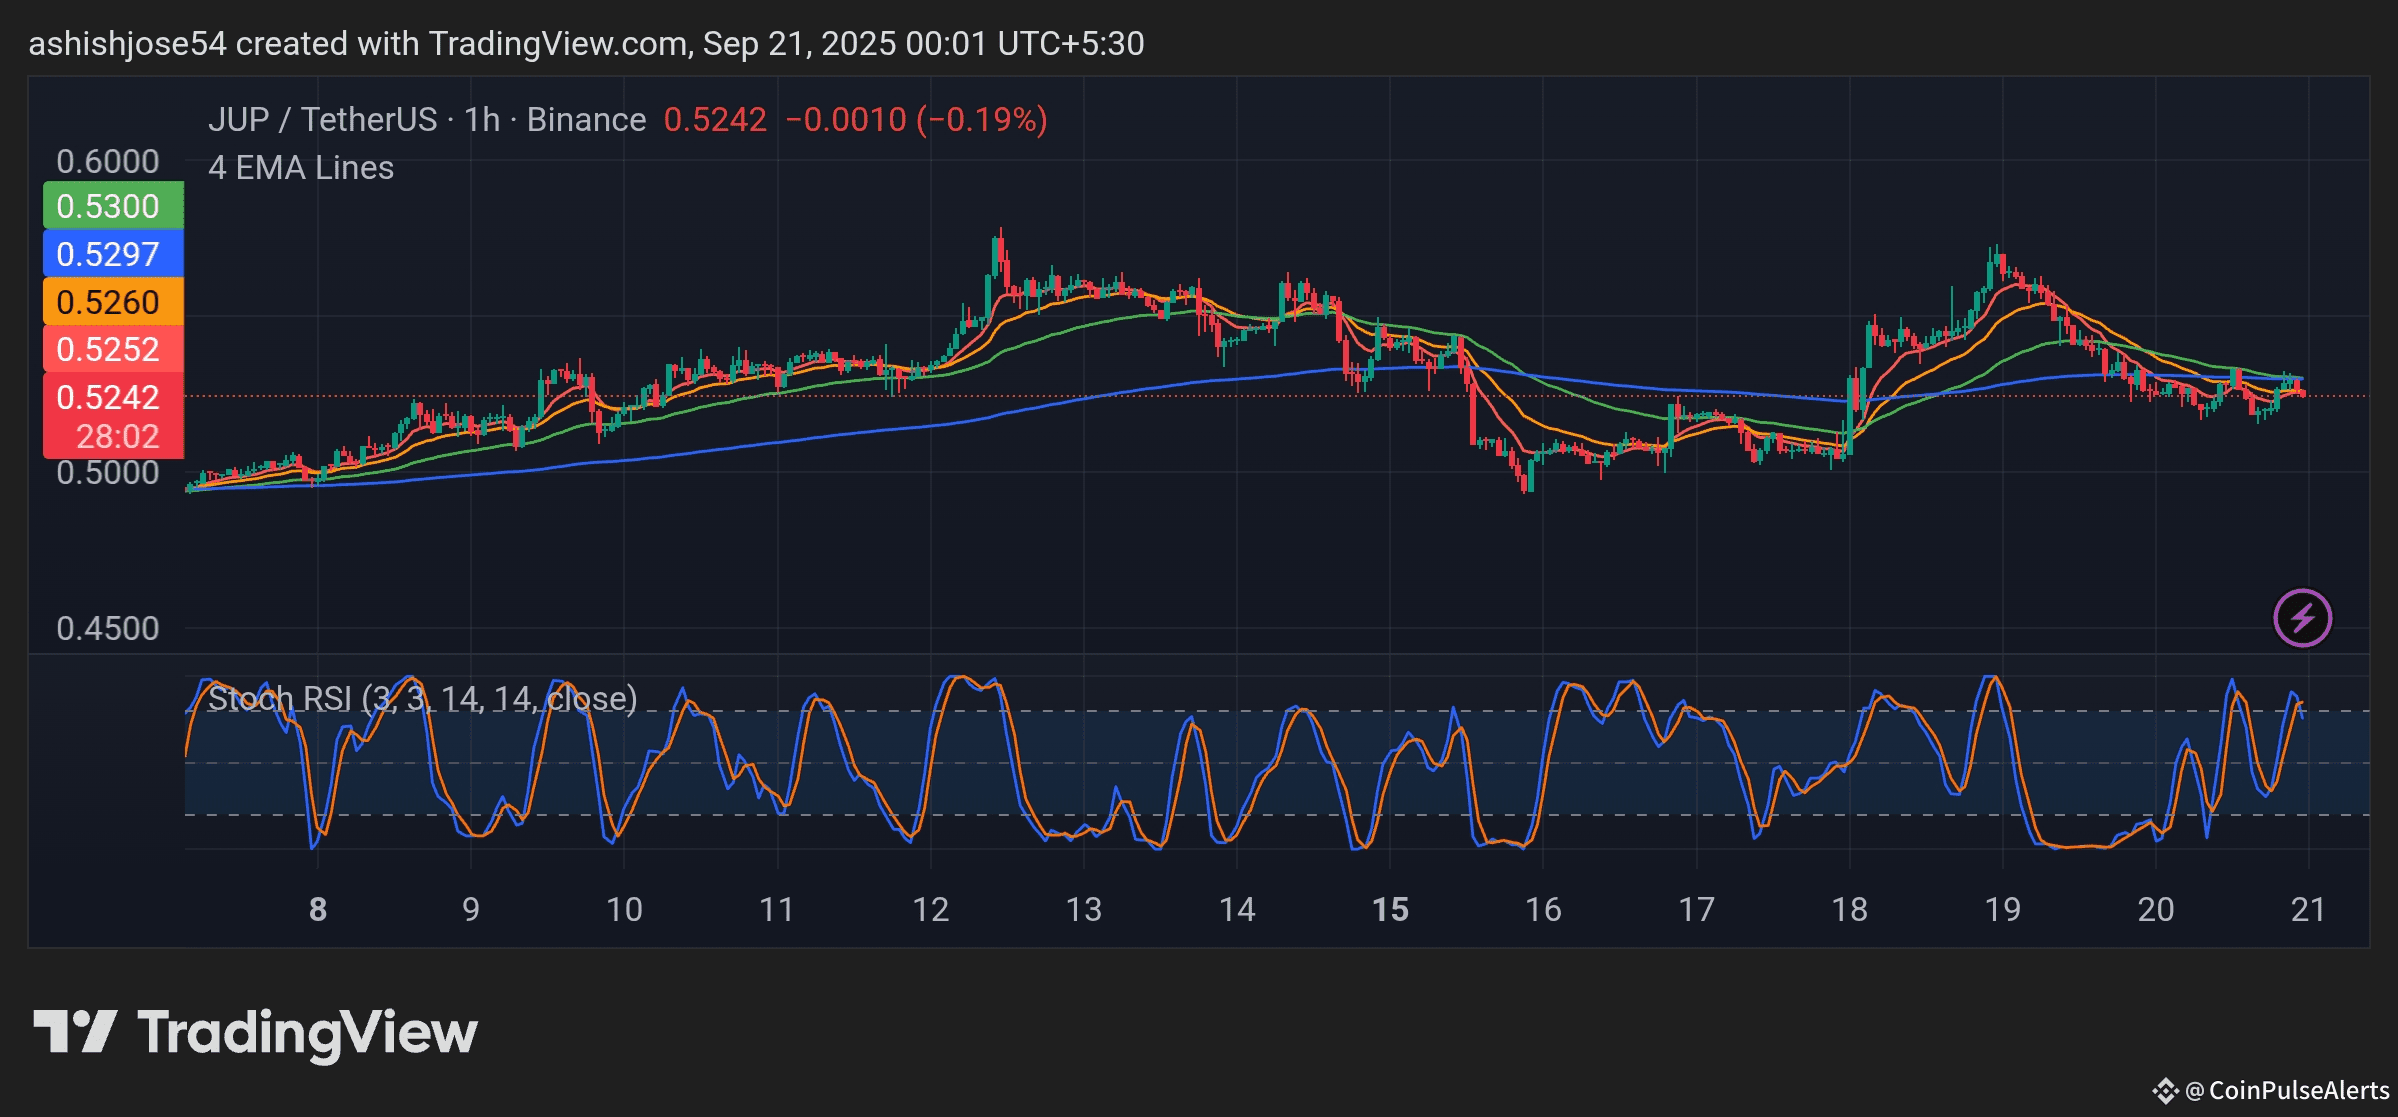The height and width of the screenshot is (1117, 2398).
Task: Click the TradingView logo icon
Action: click(x=75, y=1032)
